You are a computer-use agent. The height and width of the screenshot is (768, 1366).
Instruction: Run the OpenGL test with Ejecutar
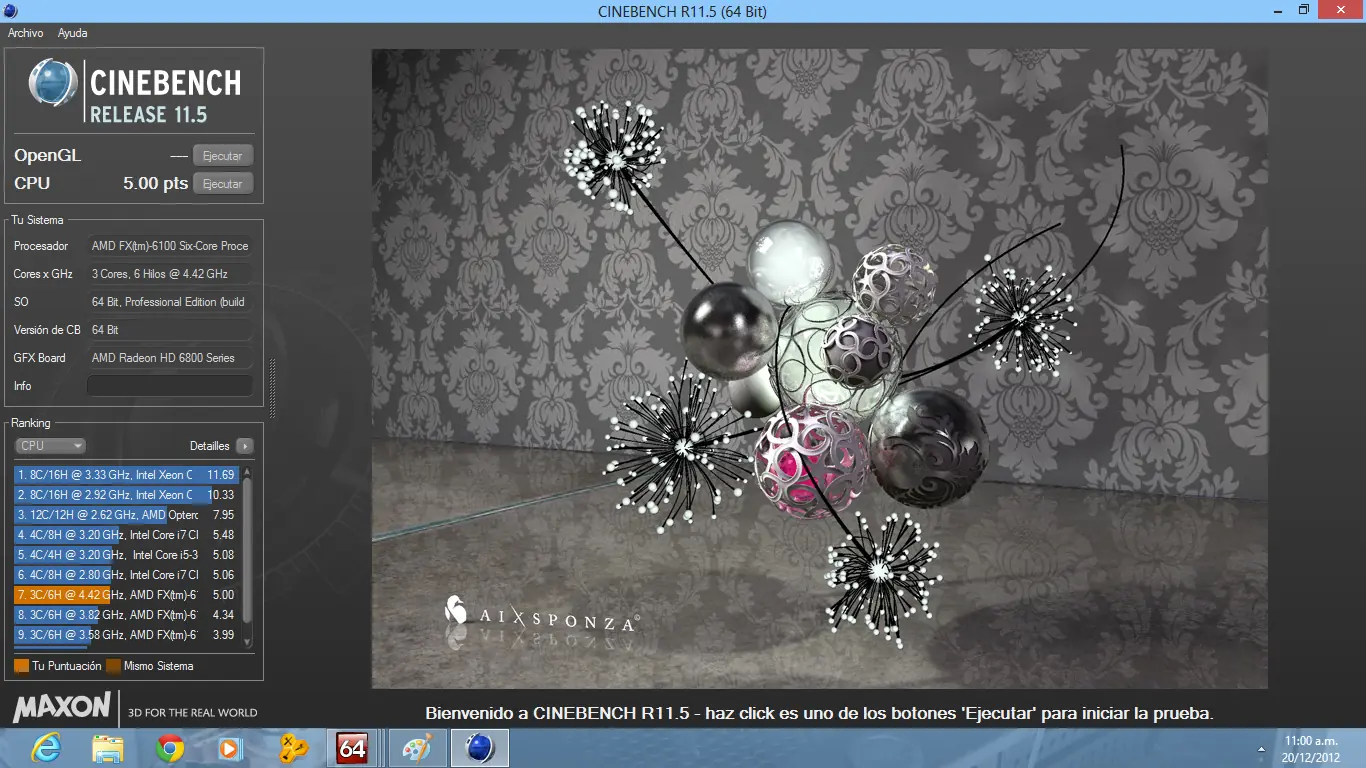click(223, 156)
